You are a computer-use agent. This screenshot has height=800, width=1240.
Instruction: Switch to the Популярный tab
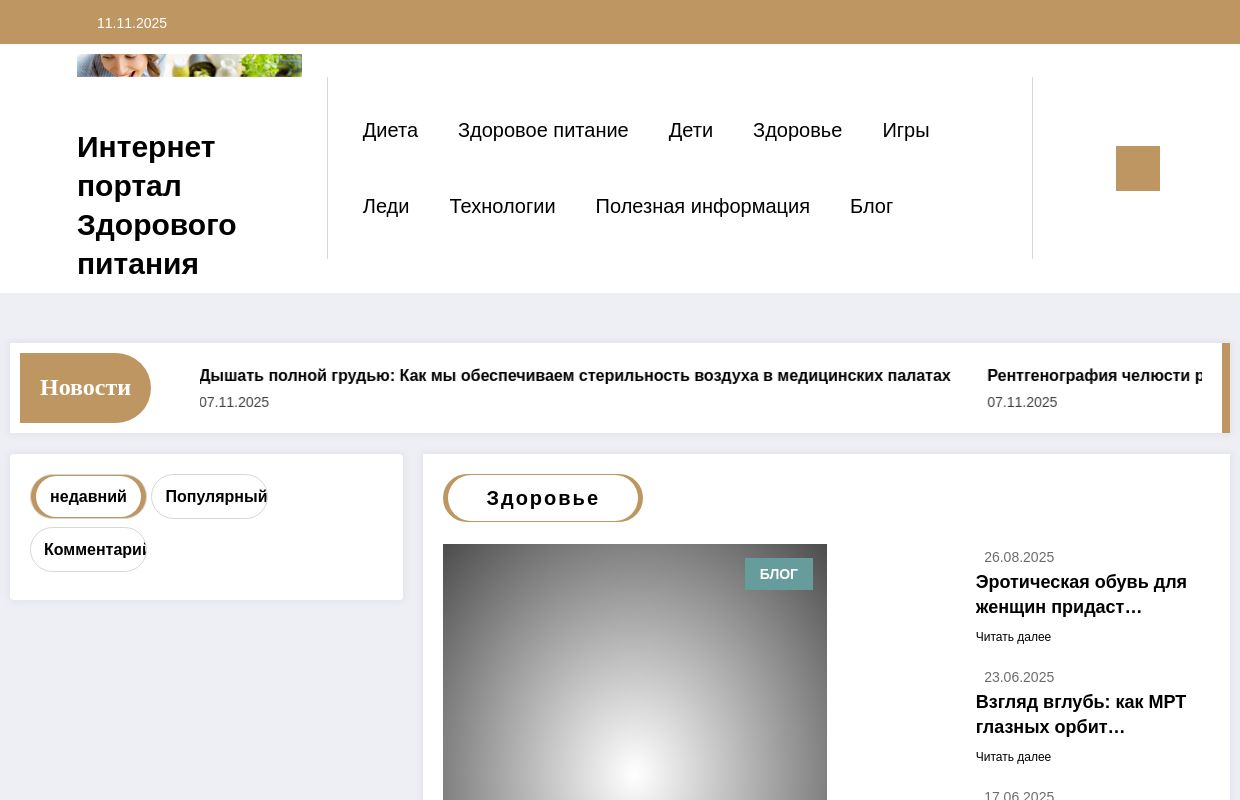[216, 496]
